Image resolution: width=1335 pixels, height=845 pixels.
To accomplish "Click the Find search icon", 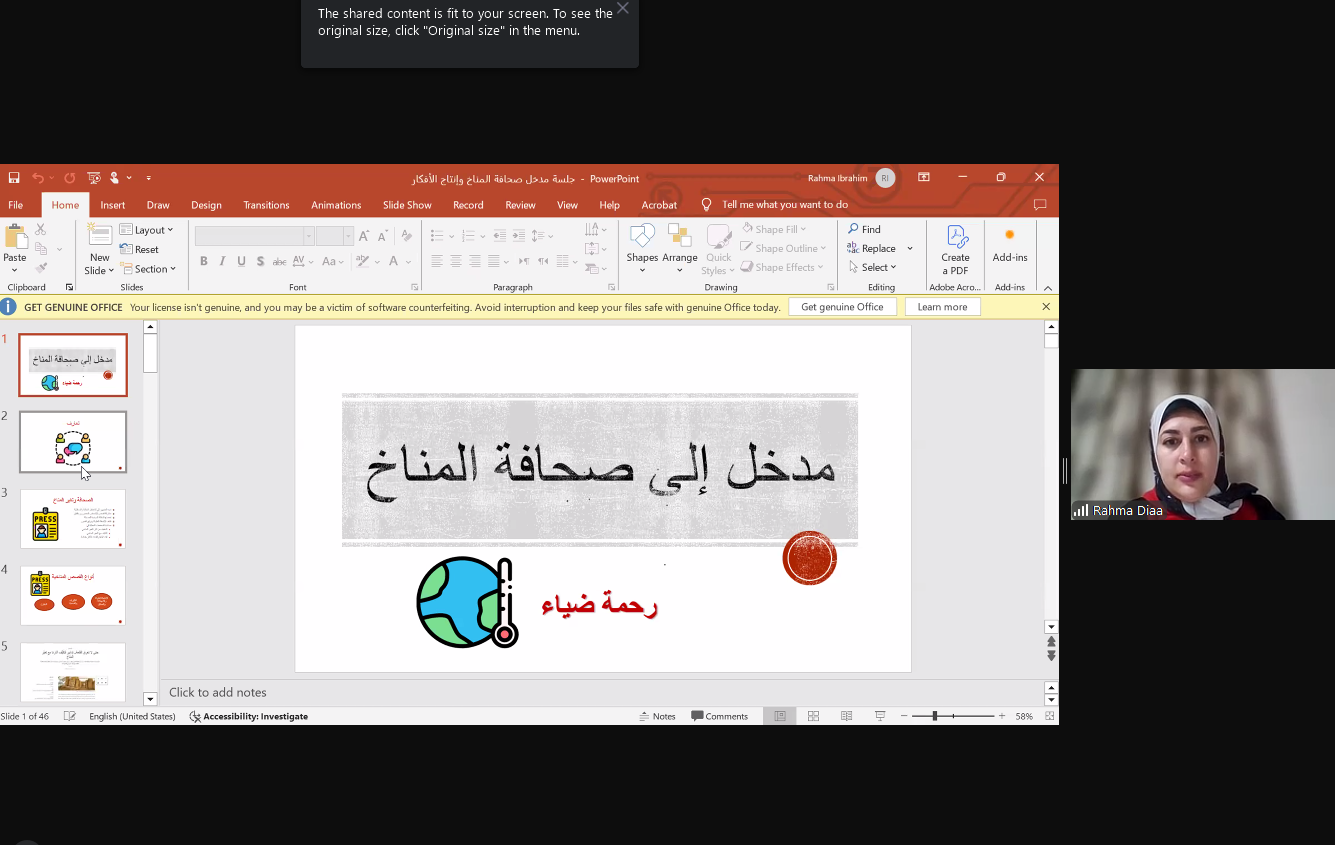I will point(865,229).
